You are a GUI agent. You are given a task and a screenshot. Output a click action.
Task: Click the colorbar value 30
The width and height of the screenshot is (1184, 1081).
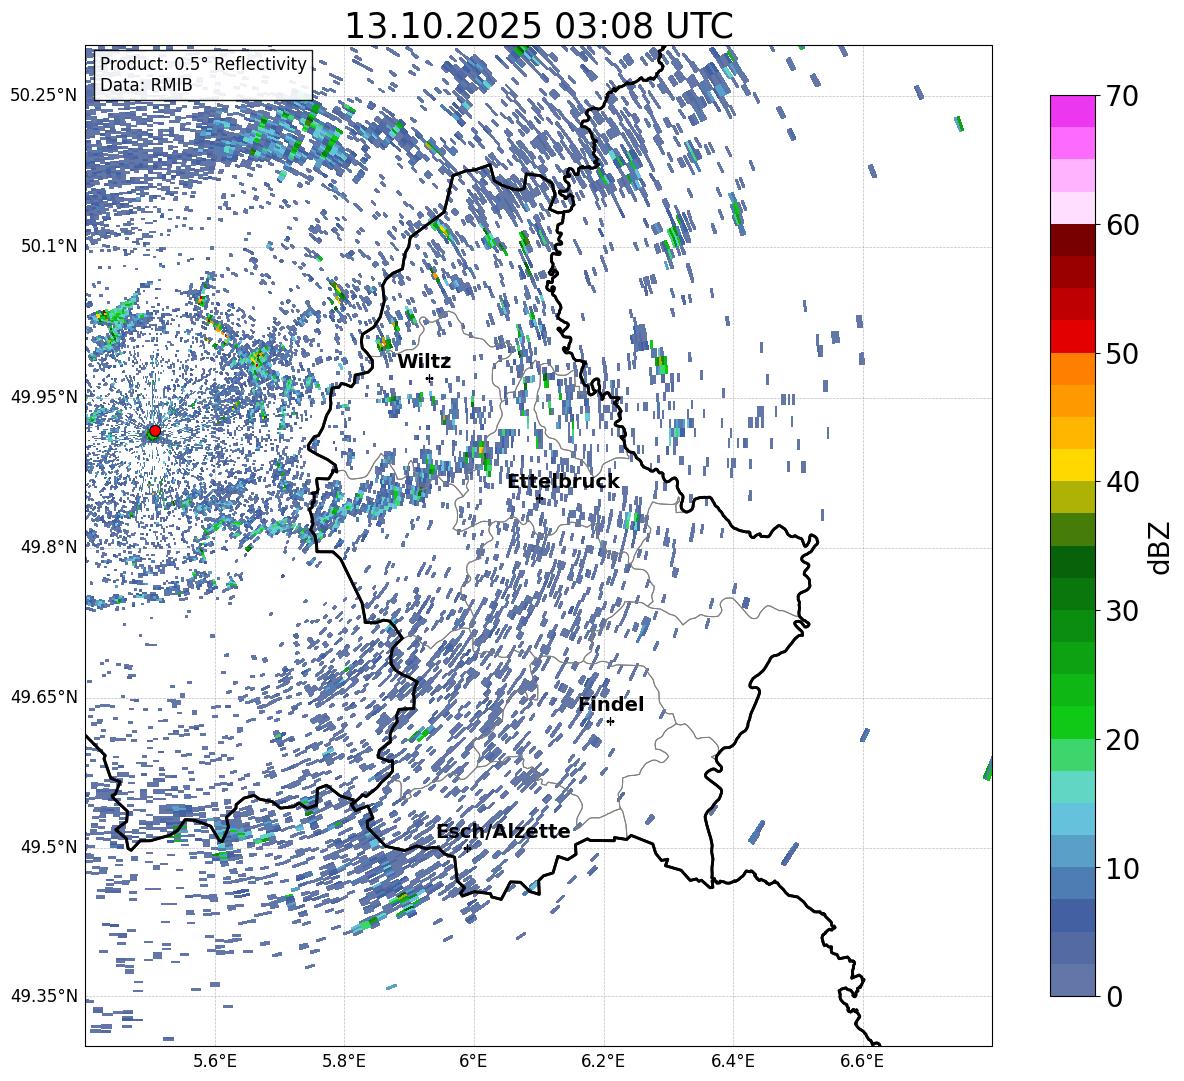click(x=1123, y=611)
